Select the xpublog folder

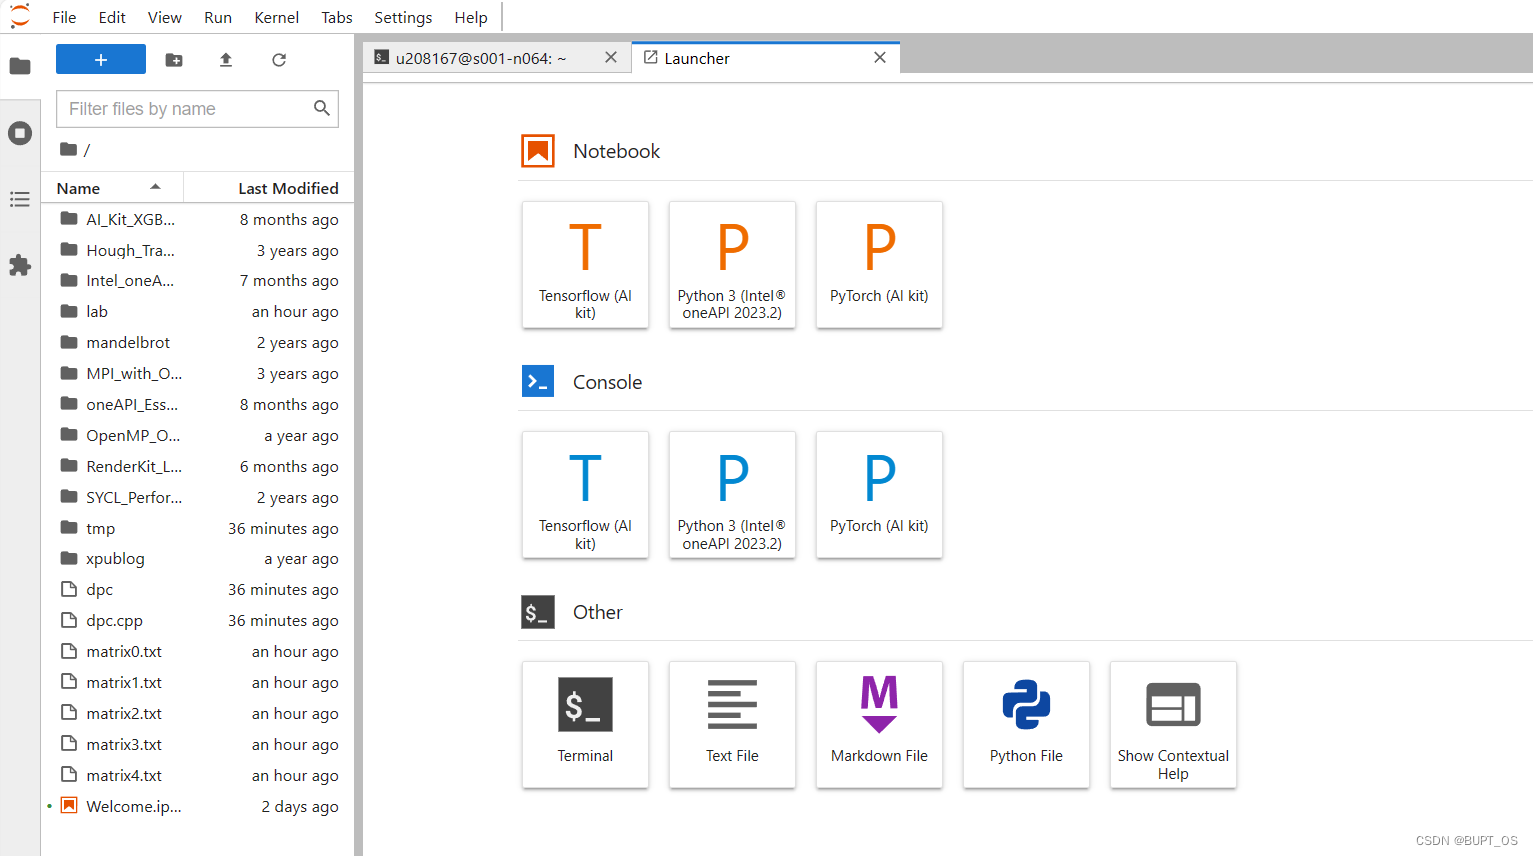point(198,559)
